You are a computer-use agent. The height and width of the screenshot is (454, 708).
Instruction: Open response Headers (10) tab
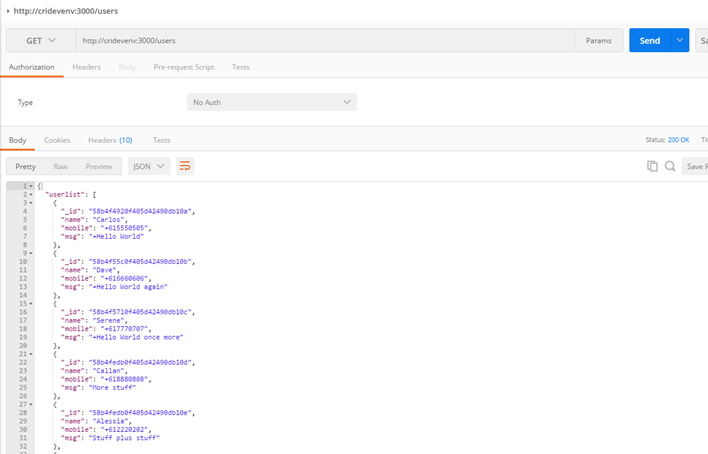tap(110, 140)
